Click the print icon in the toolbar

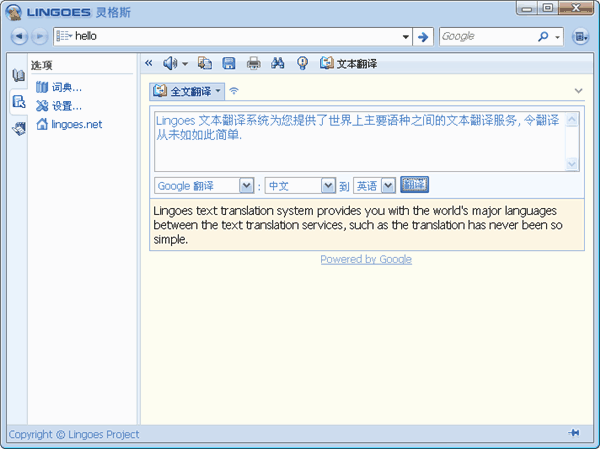coord(253,63)
